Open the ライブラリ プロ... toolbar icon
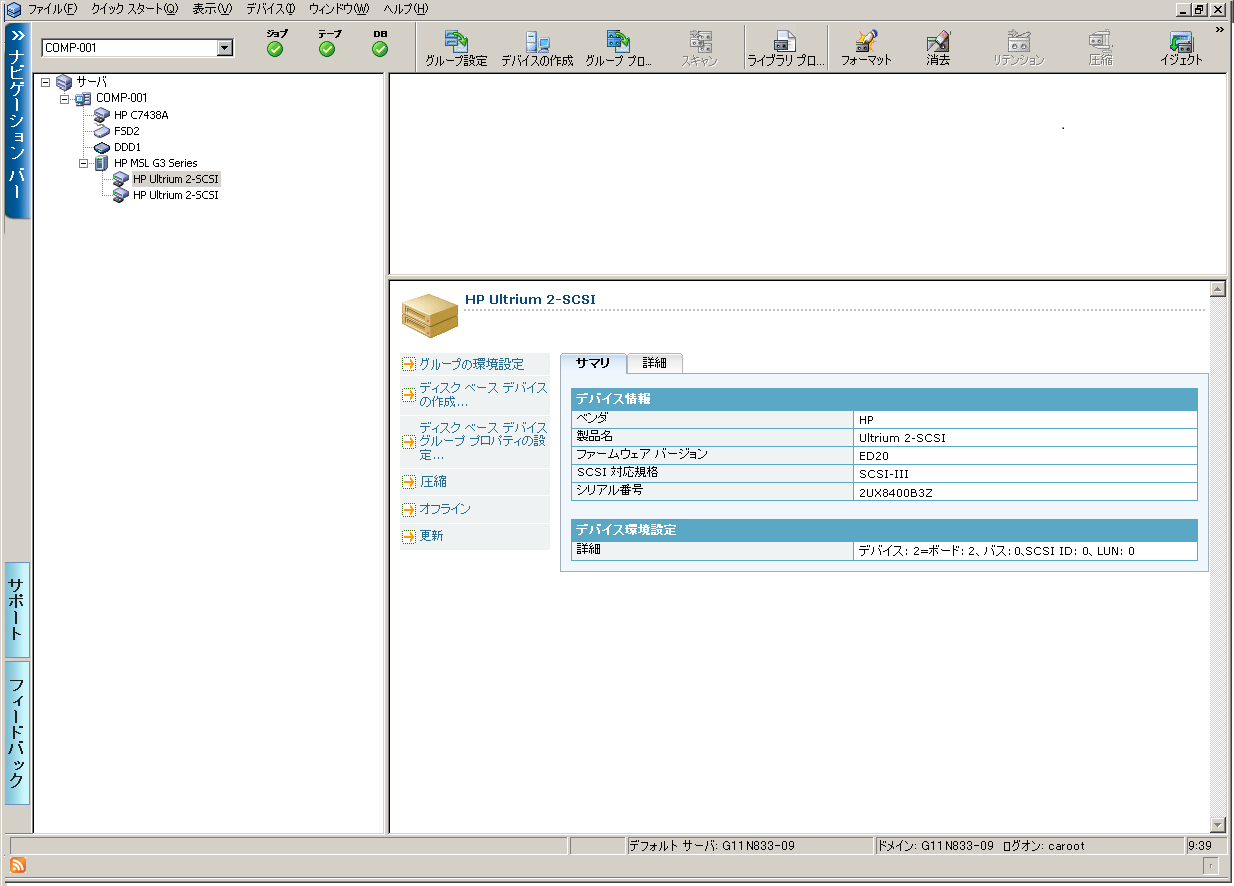Image resolution: width=1234 pixels, height=886 pixels. [x=786, y=48]
